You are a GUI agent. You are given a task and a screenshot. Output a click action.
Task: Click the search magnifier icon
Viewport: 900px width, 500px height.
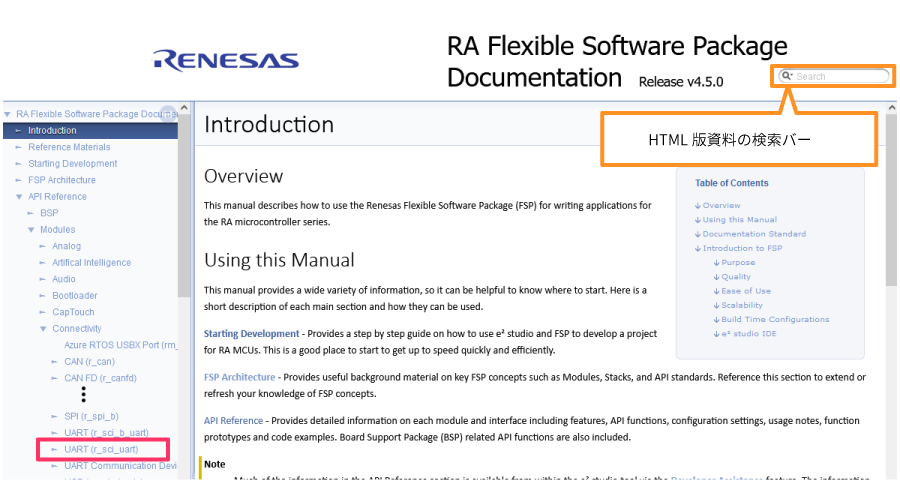[787, 76]
